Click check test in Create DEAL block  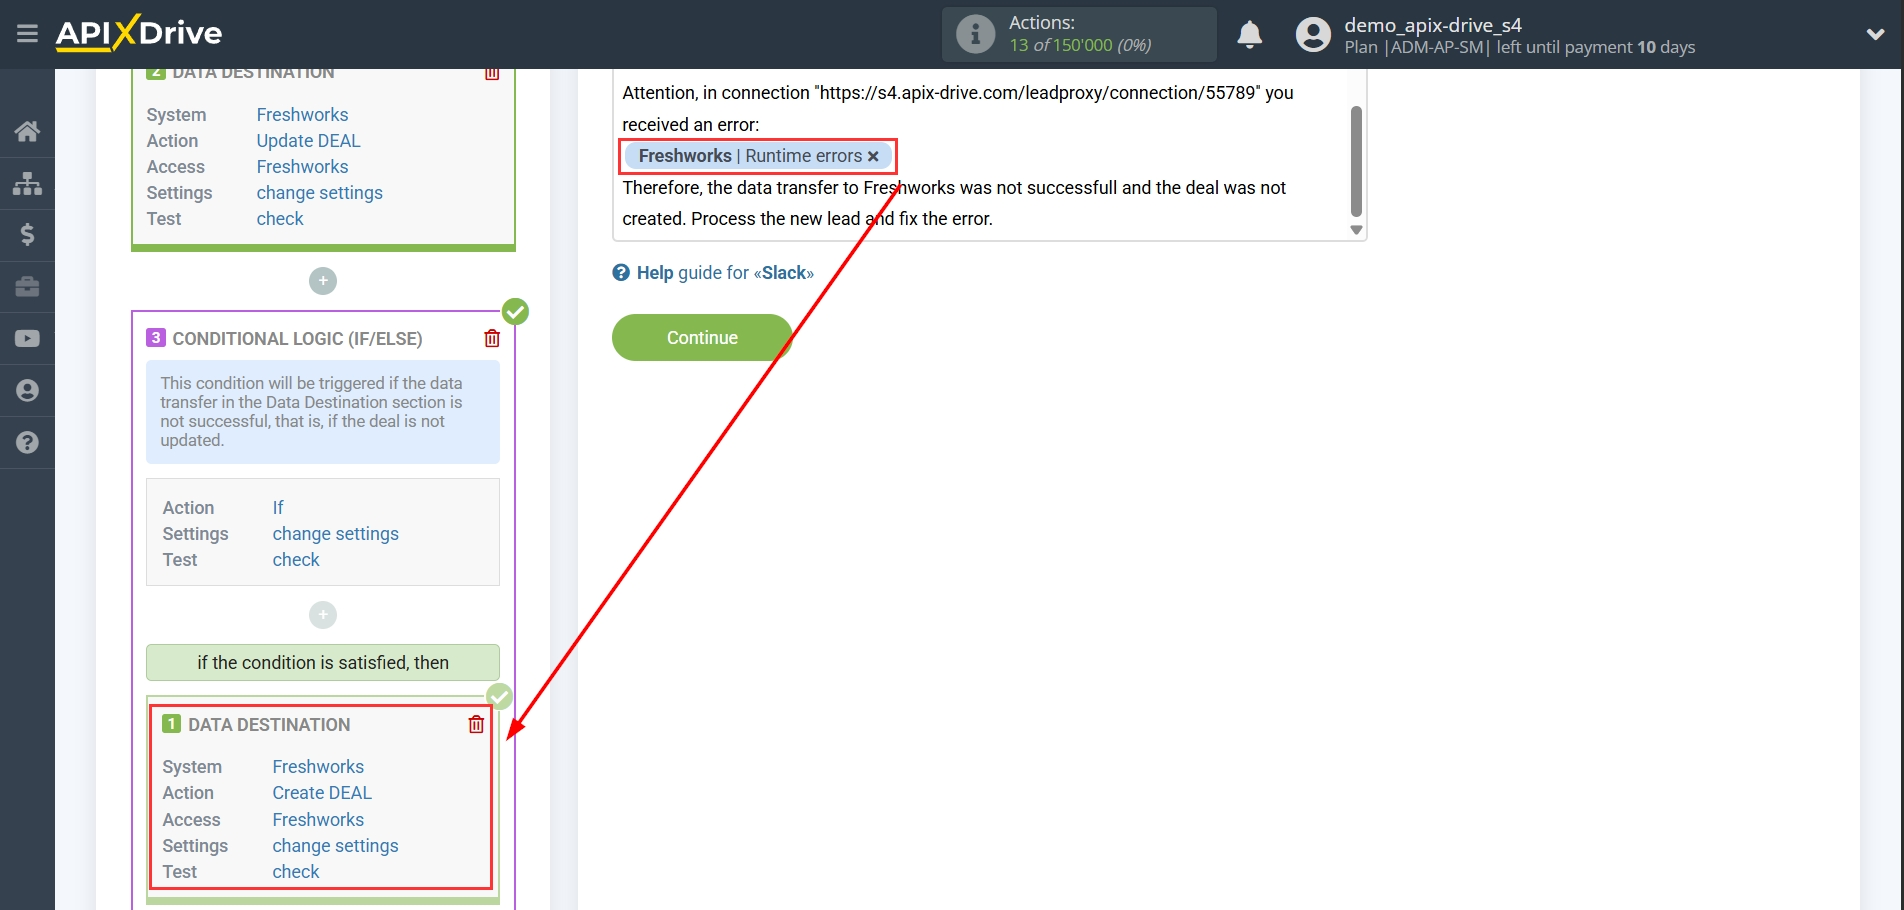[296, 872]
